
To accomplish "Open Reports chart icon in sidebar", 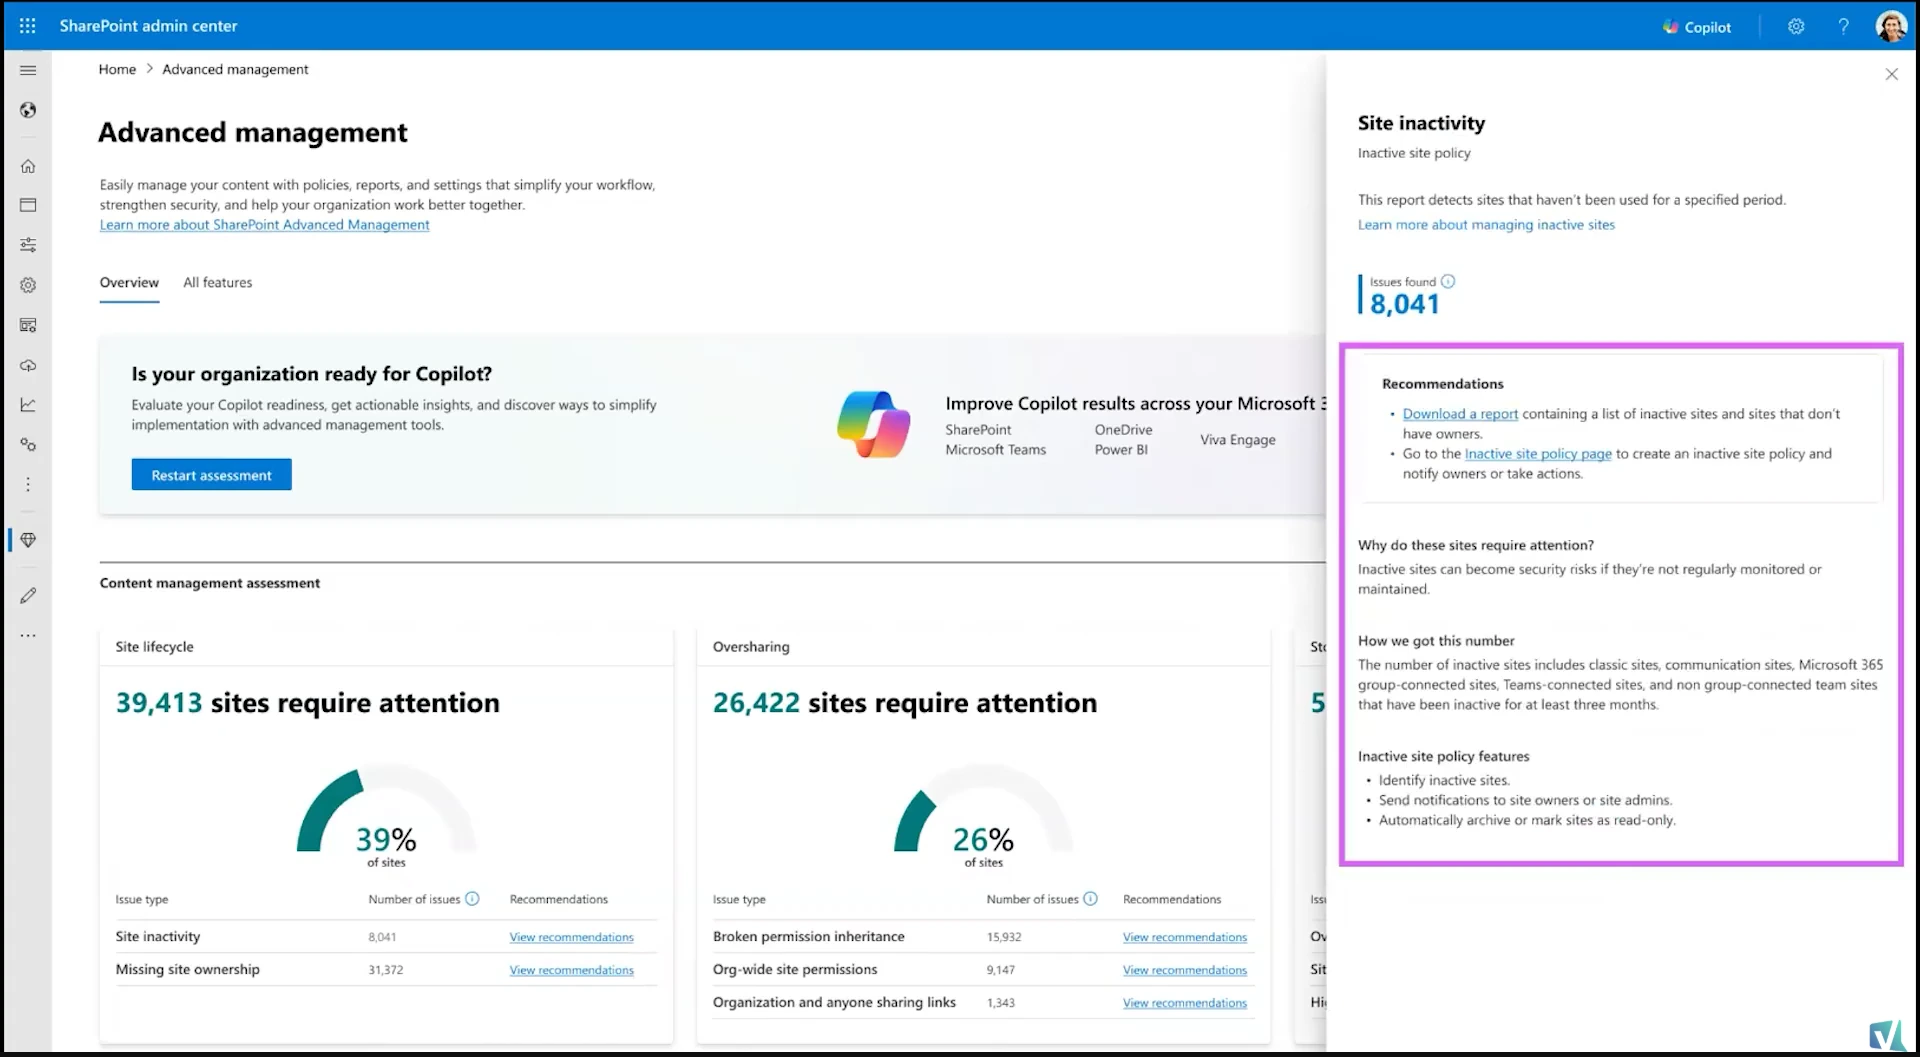I will (x=28, y=405).
